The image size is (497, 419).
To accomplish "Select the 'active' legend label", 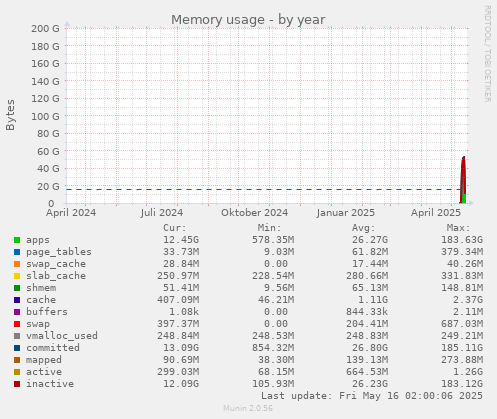I will pyautogui.click(x=44, y=372).
